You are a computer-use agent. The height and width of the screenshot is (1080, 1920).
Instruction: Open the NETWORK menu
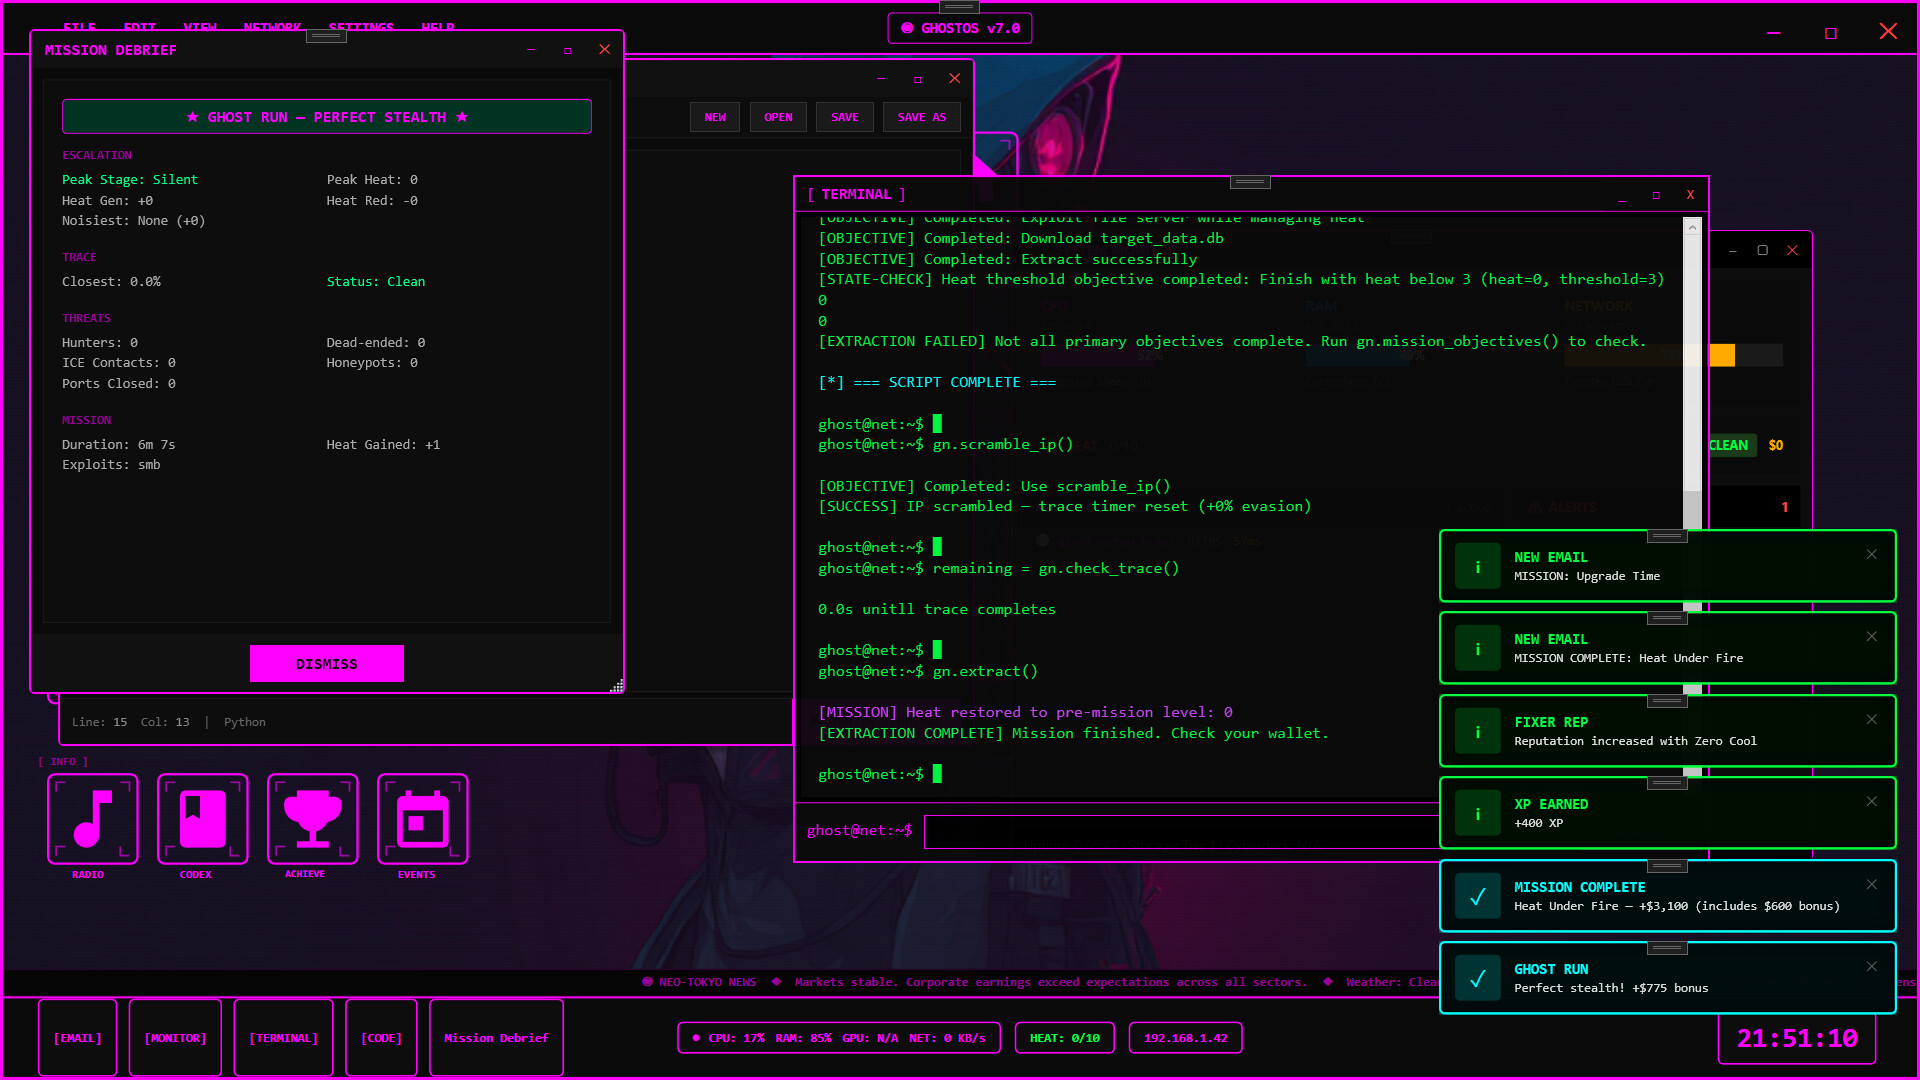tap(272, 27)
